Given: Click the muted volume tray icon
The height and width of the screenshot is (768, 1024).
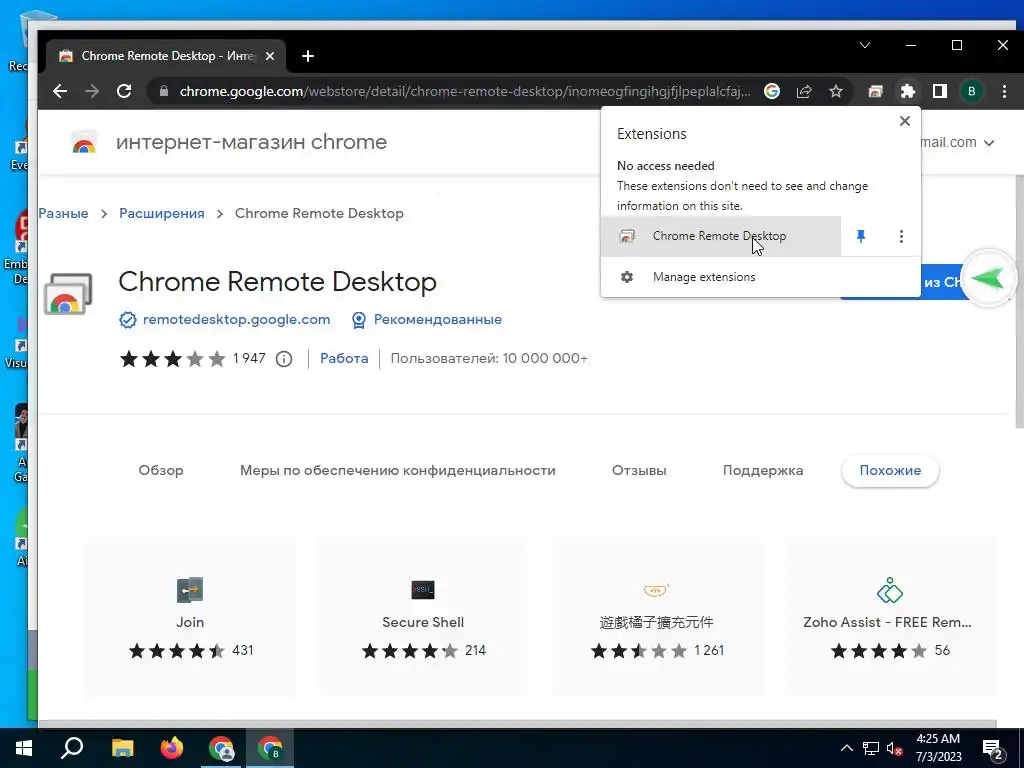Looking at the screenshot, I should 895,748.
